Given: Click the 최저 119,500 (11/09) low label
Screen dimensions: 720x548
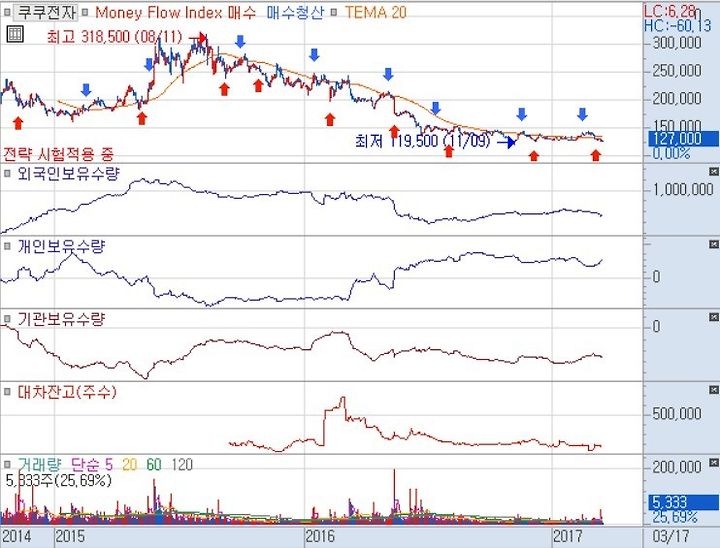Looking at the screenshot, I should pos(422,141).
